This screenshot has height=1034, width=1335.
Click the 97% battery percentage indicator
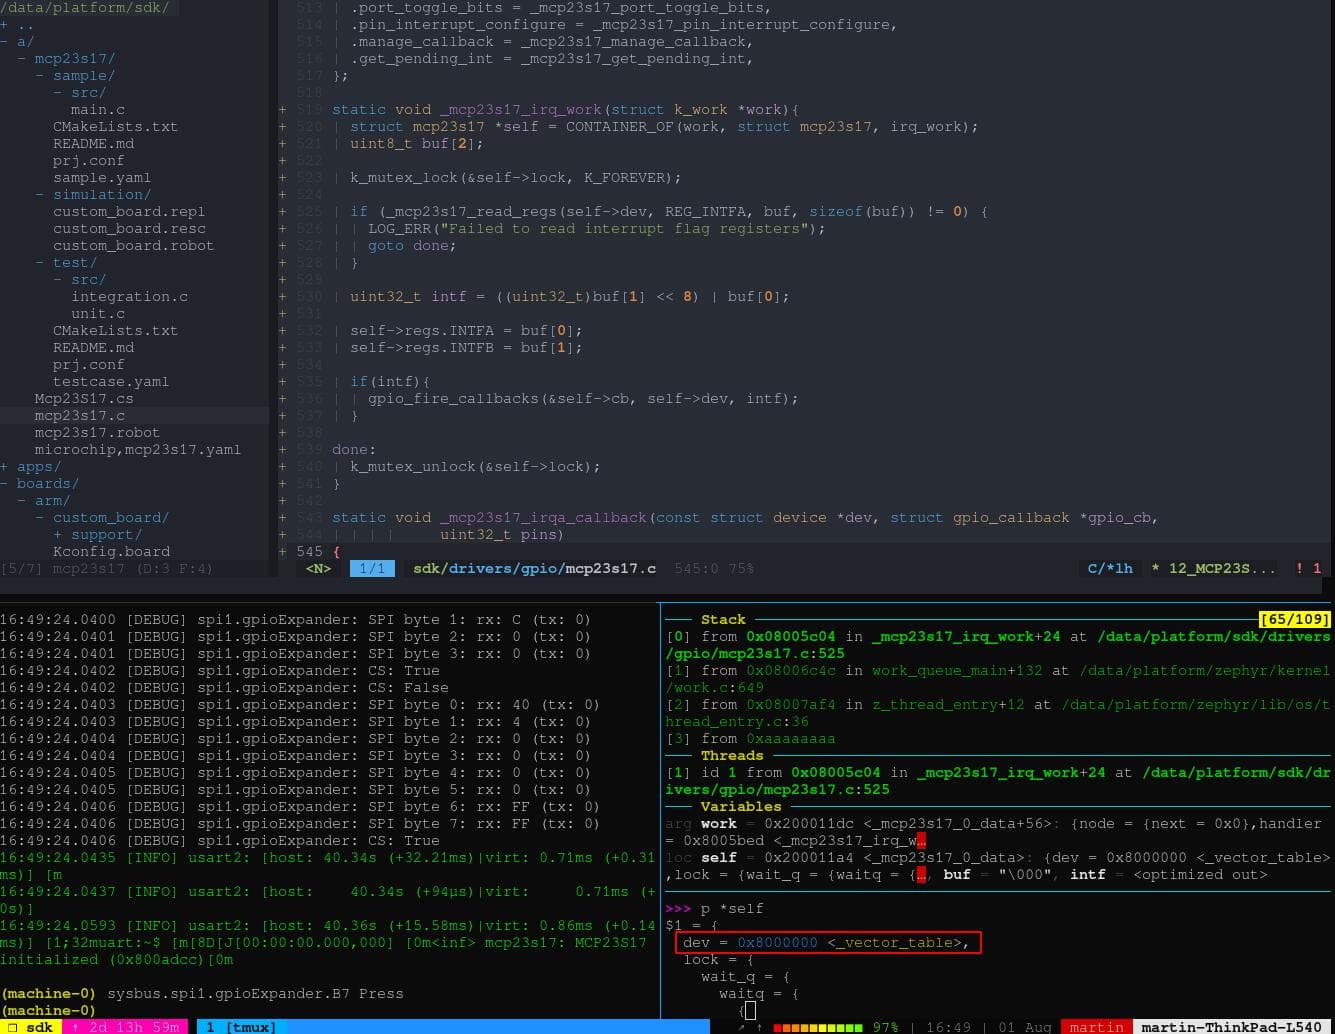pos(884,1026)
